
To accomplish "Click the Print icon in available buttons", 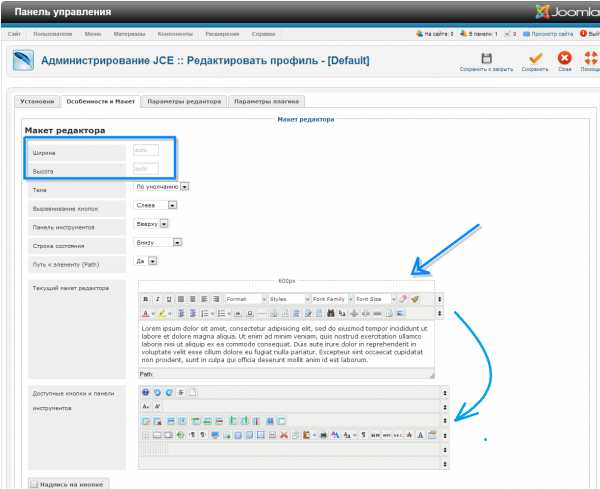I will point(323,435).
